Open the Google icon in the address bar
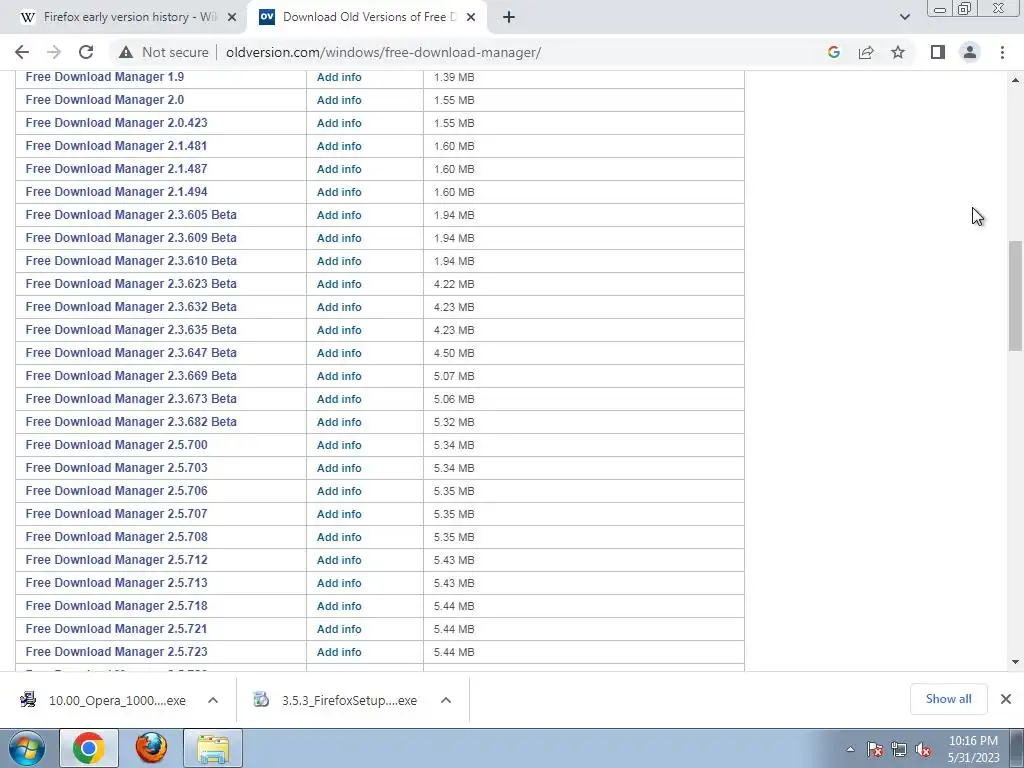Image resolution: width=1024 pixels, height=768 pixels. [x=833, y=52]
